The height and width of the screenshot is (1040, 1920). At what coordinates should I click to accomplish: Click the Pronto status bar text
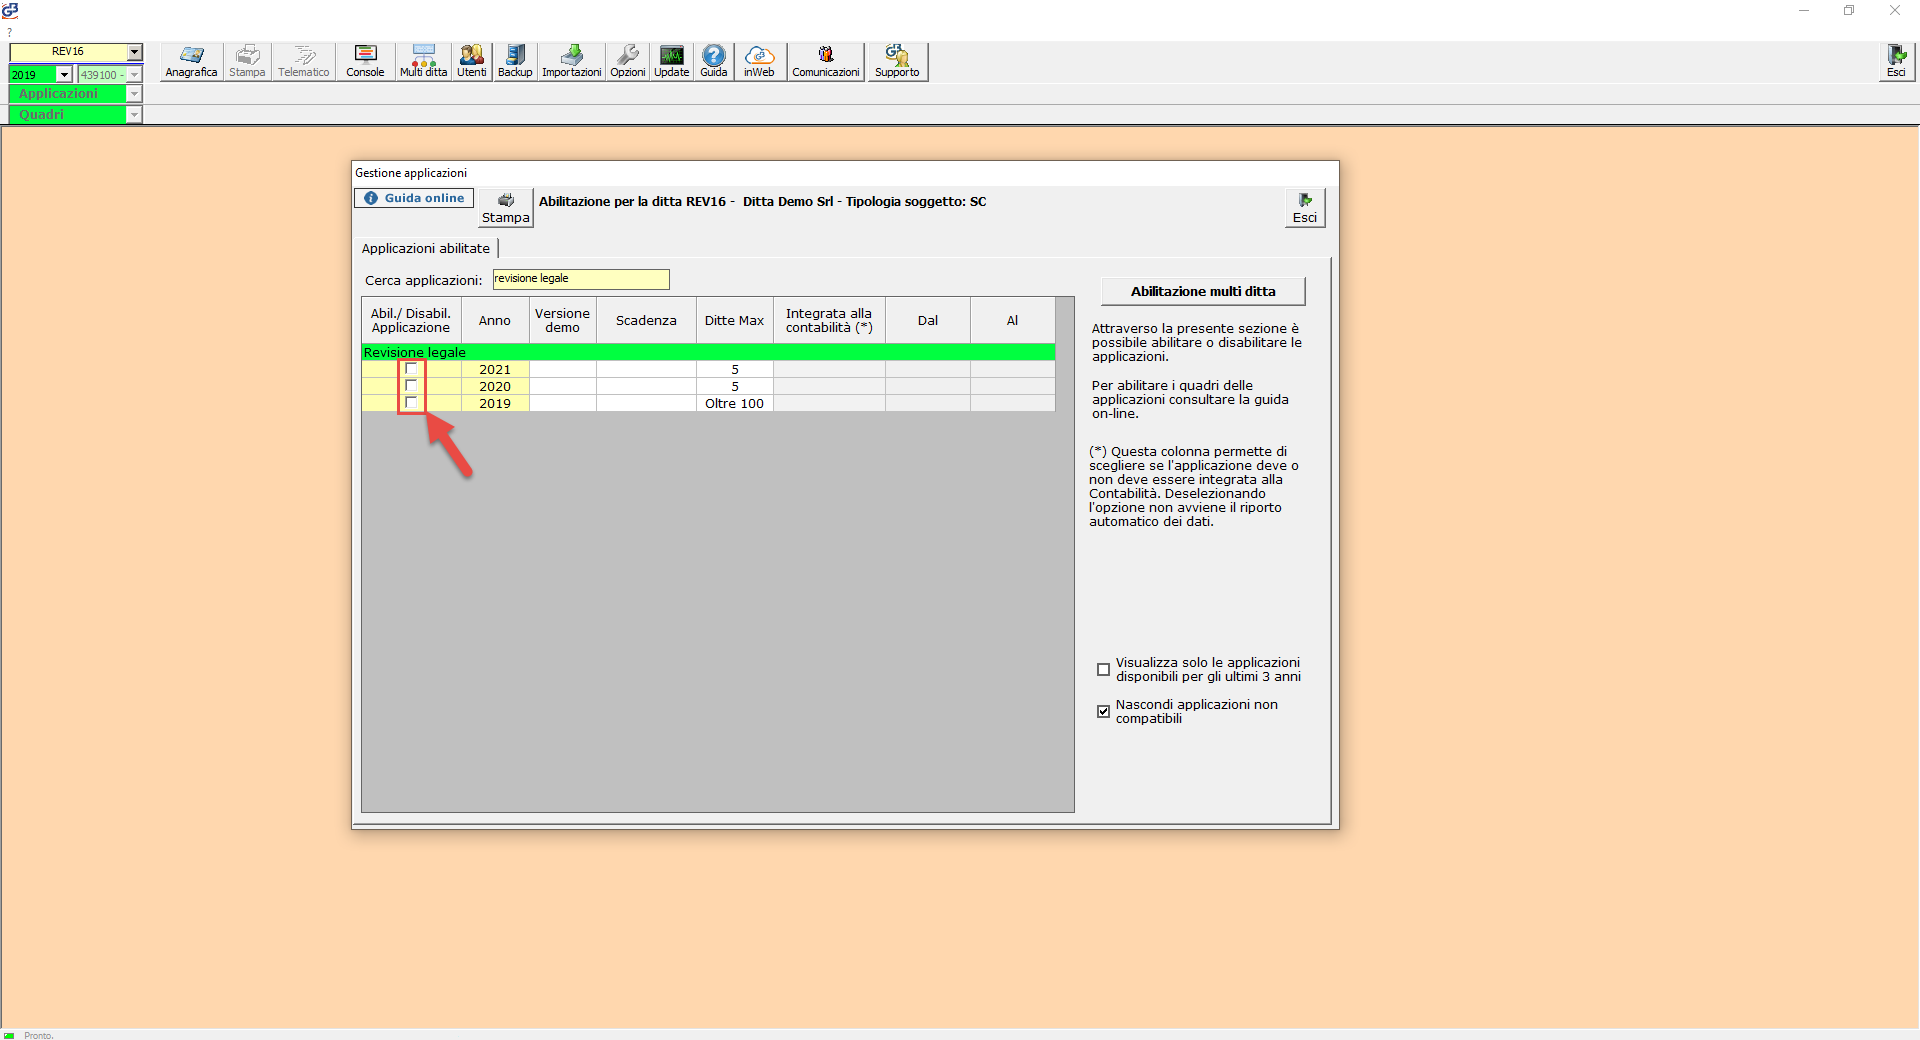(x=38, y=1035)
